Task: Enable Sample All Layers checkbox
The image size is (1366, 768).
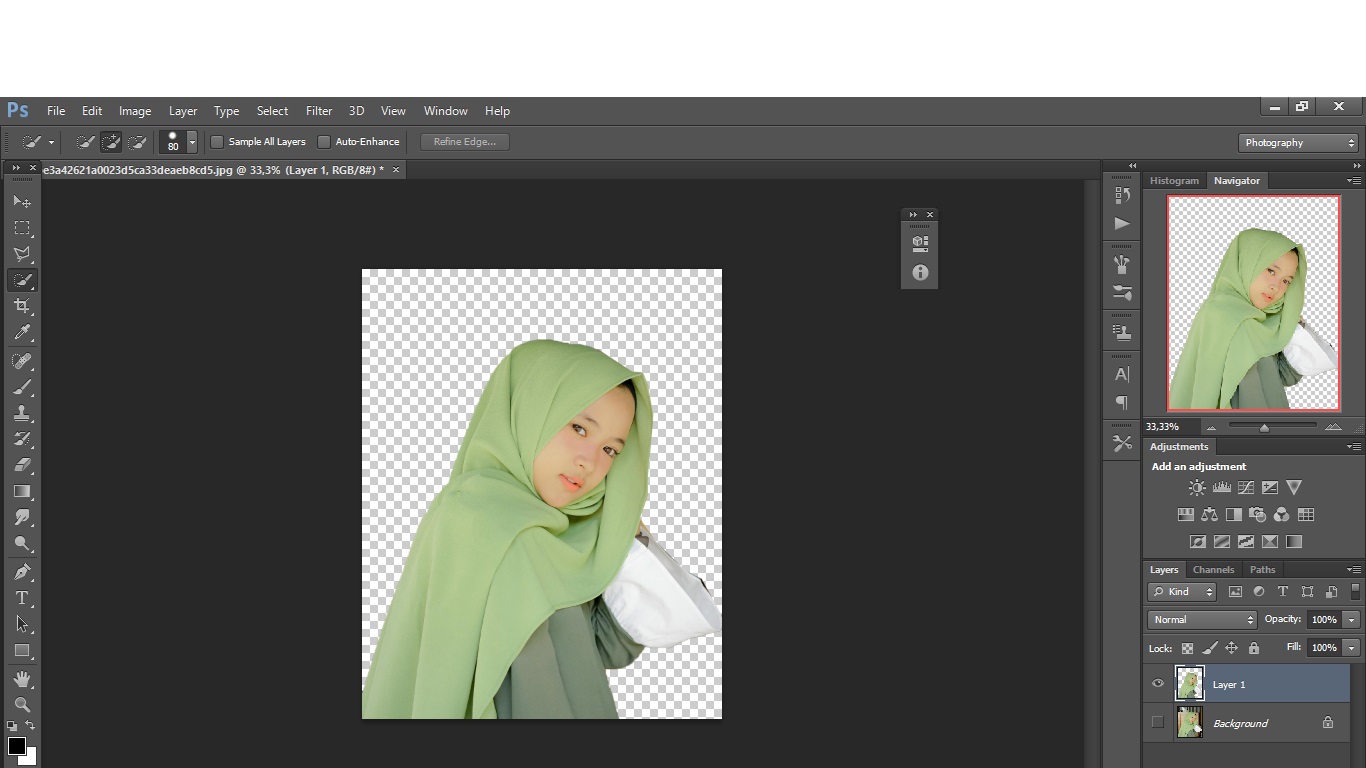Action: pos(217,142)
